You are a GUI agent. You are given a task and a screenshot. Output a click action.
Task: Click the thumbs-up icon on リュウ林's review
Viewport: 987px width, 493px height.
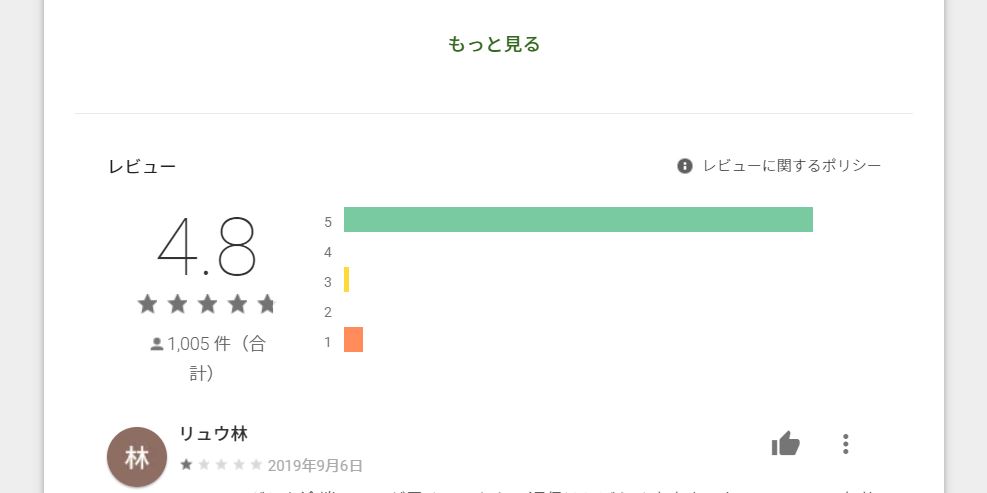[786, 444]
